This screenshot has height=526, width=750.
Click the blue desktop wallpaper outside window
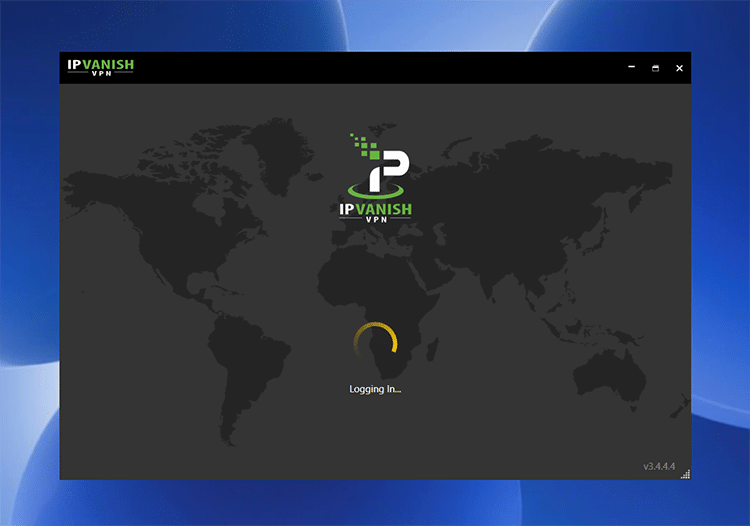point(30,300)
